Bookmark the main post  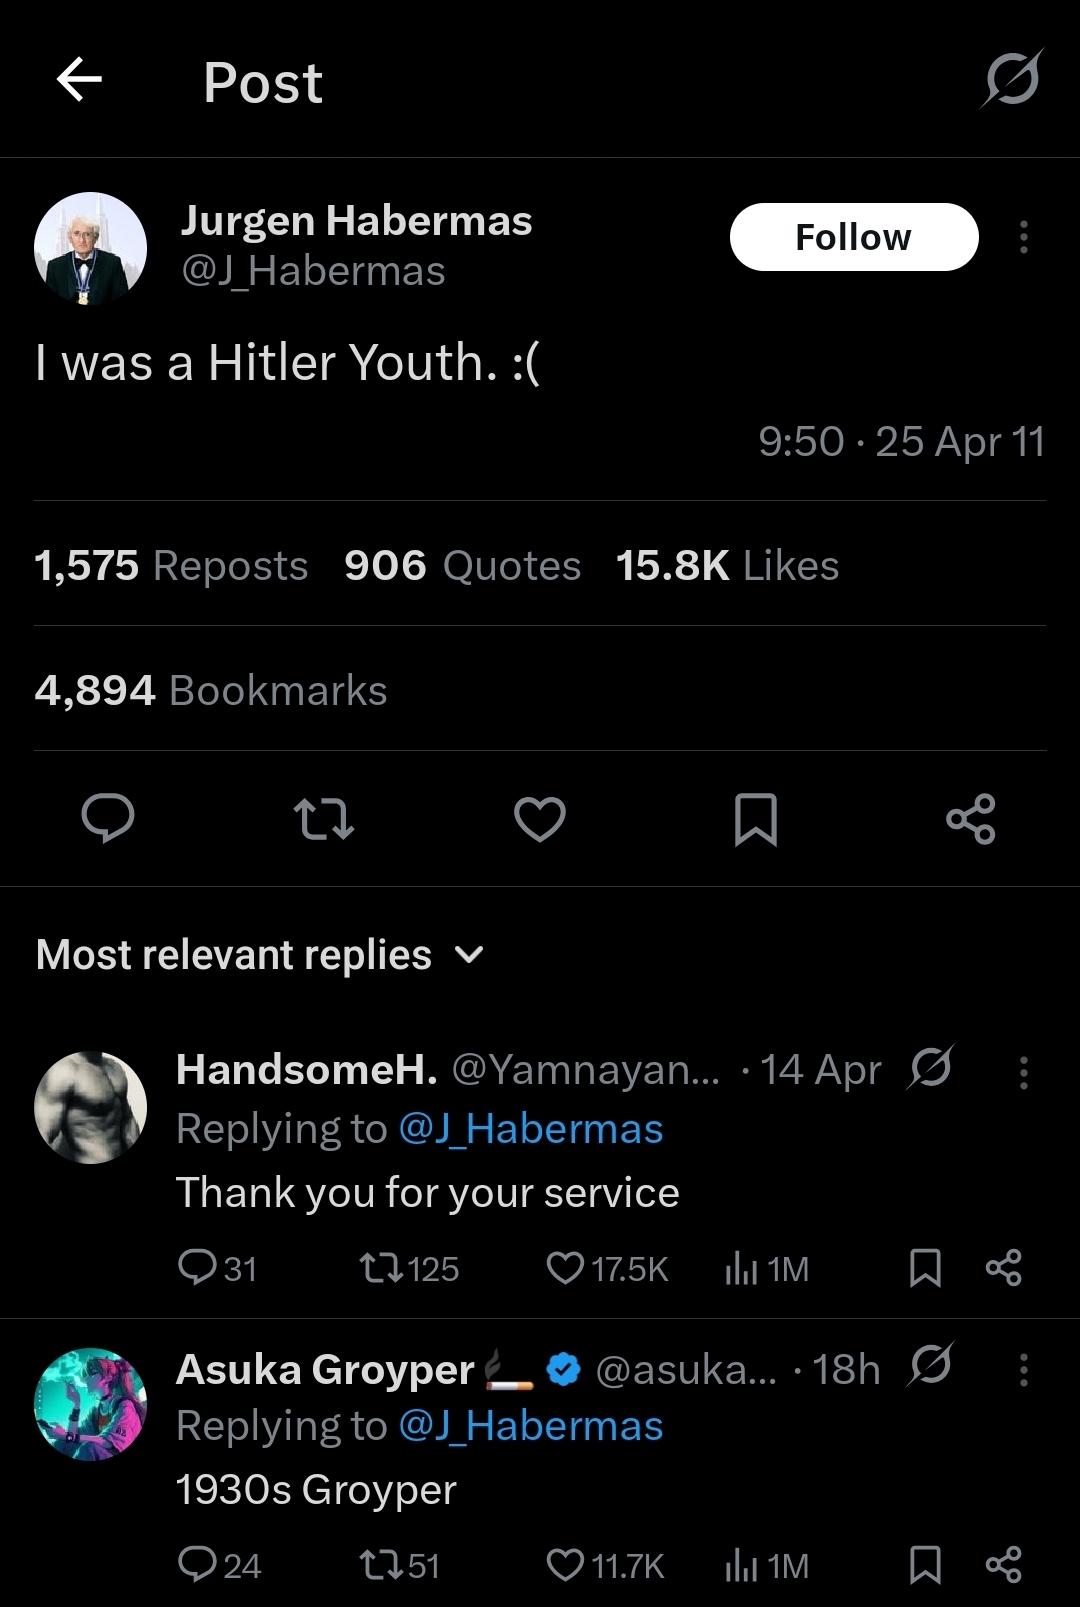click(x=755, y=818)
